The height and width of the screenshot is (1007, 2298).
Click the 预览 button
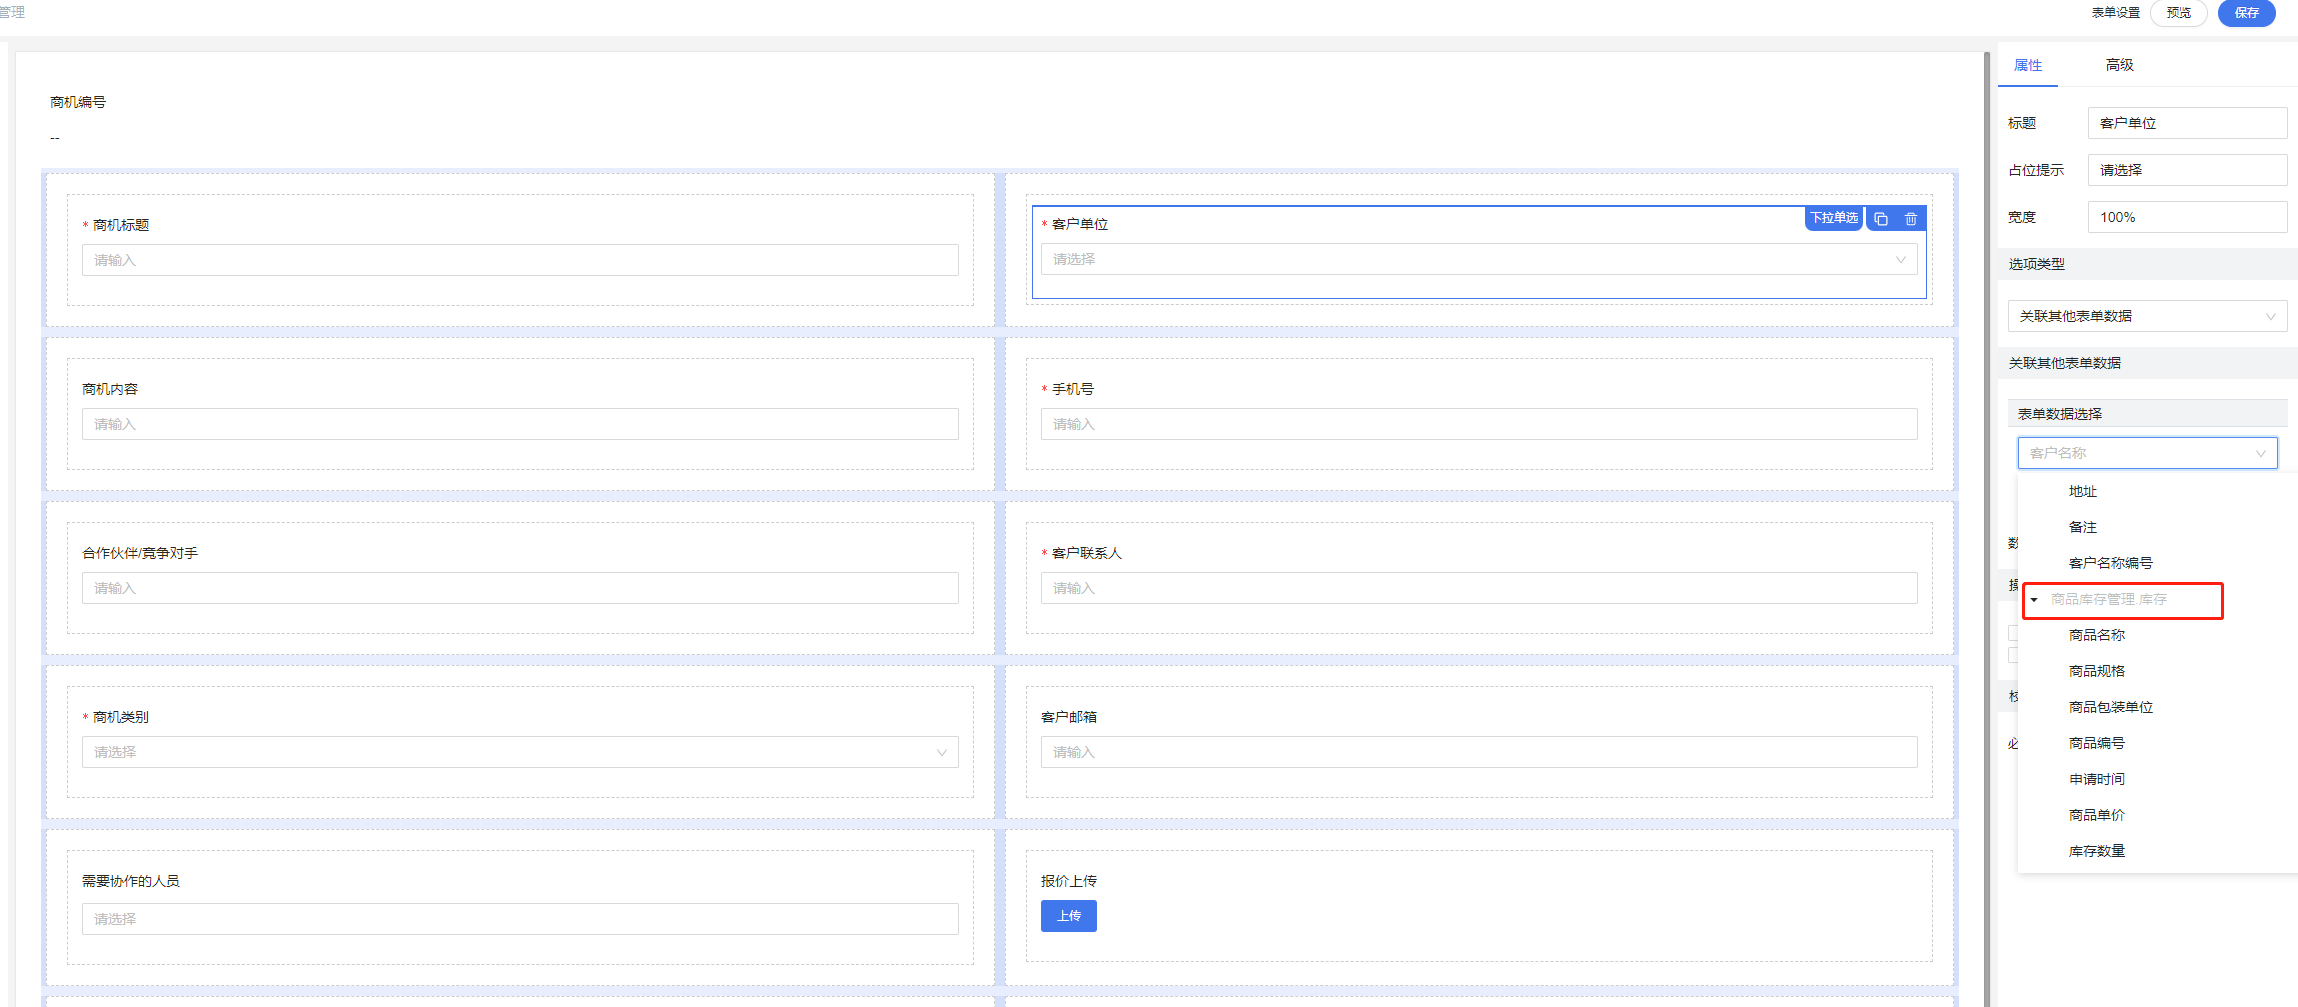tap(2179, 13)
